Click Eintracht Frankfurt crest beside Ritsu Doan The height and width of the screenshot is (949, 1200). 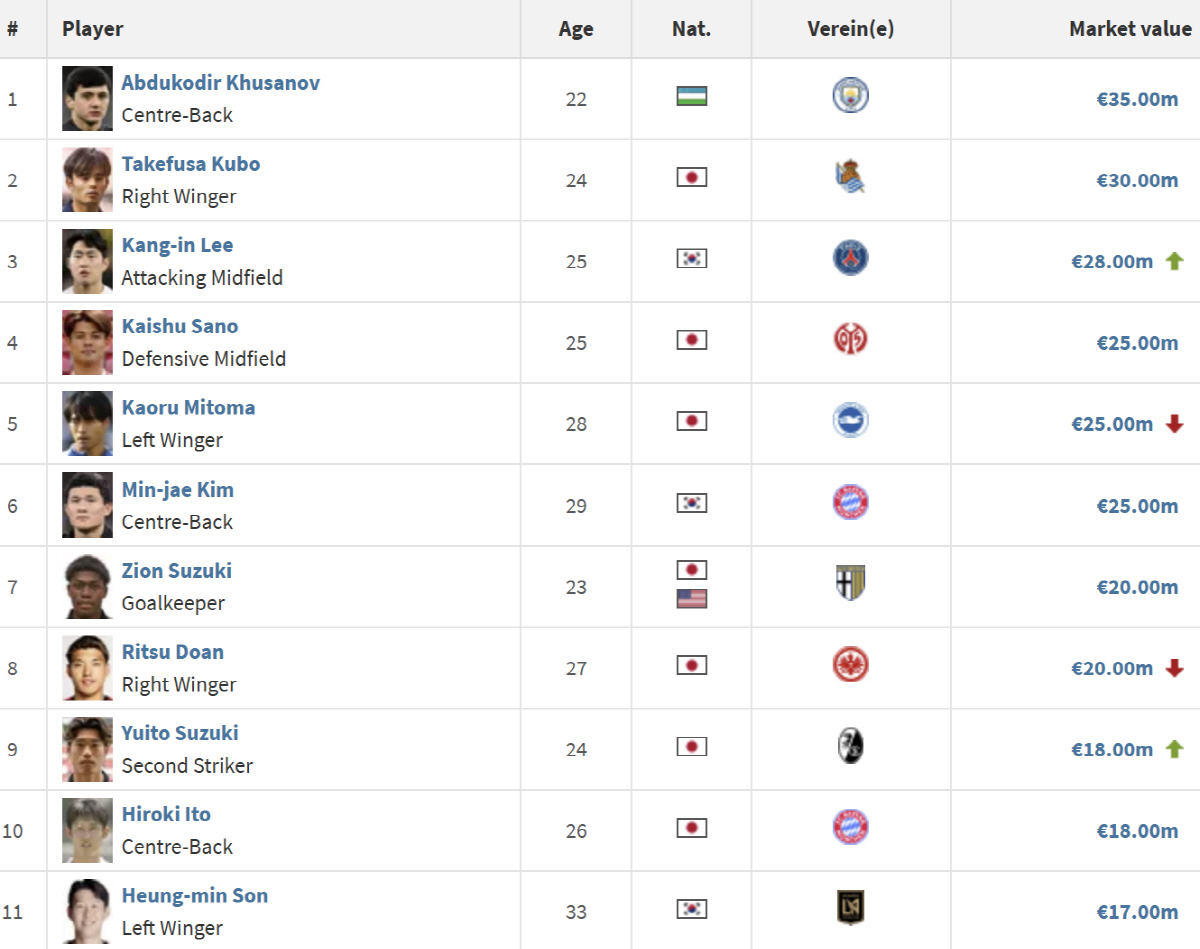850,665
